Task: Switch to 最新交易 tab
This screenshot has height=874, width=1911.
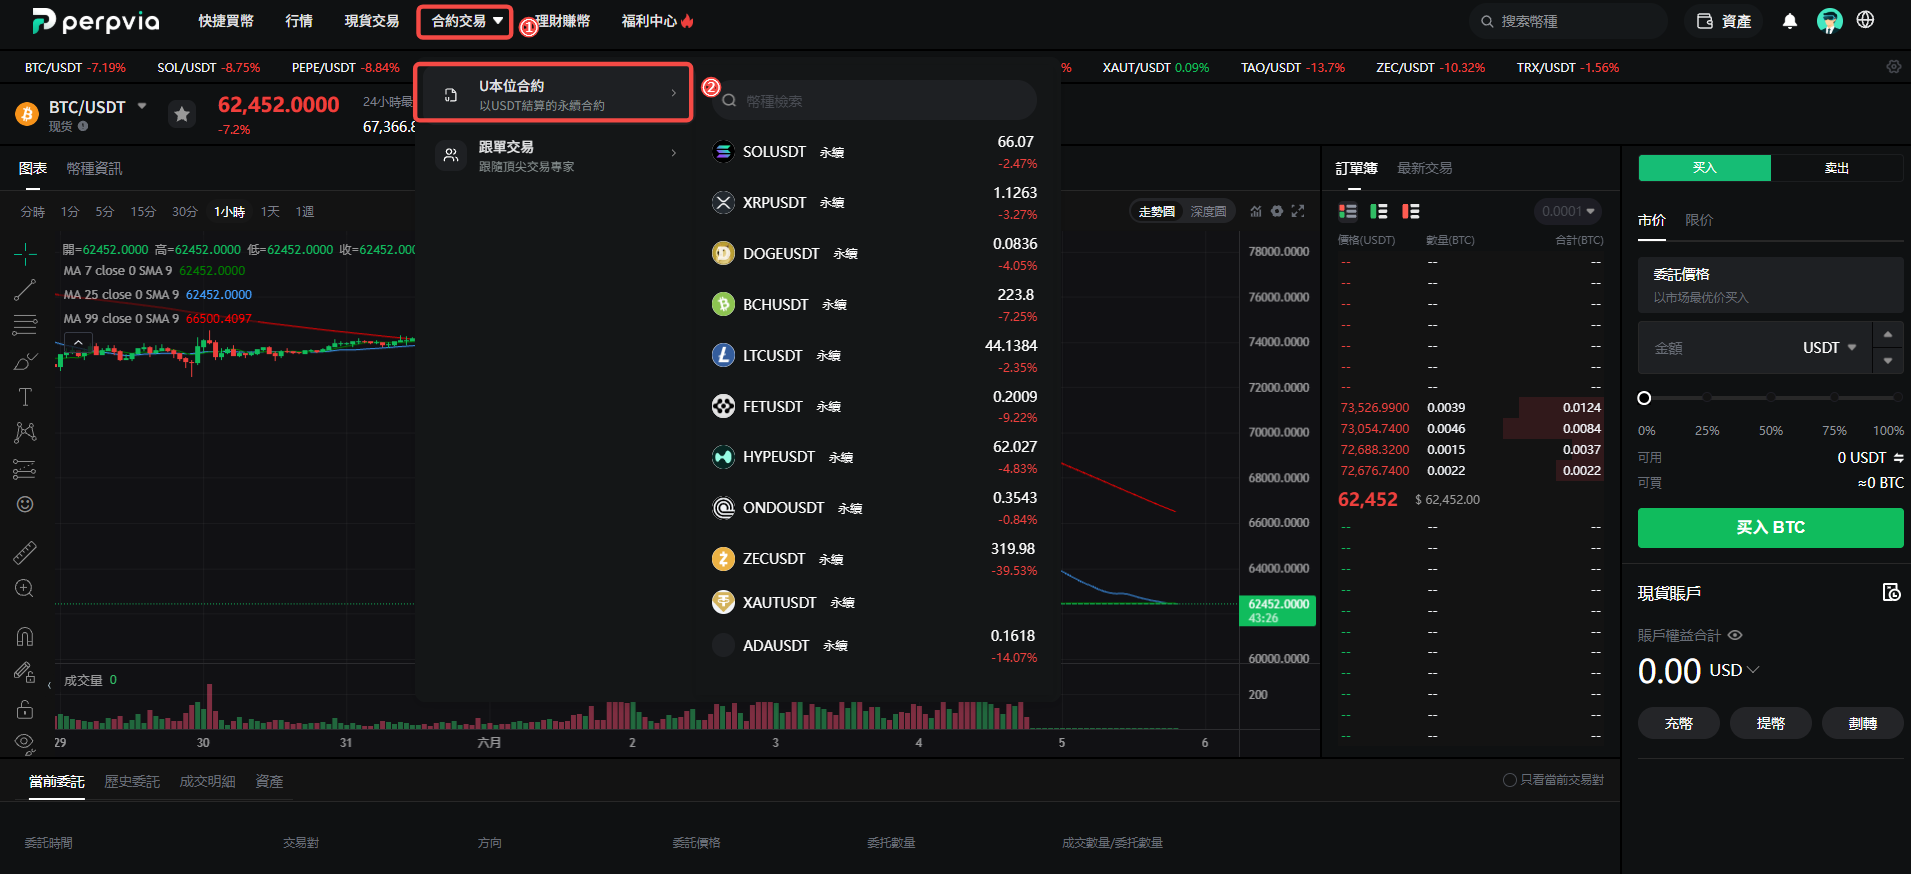Action: point(1425,168)
